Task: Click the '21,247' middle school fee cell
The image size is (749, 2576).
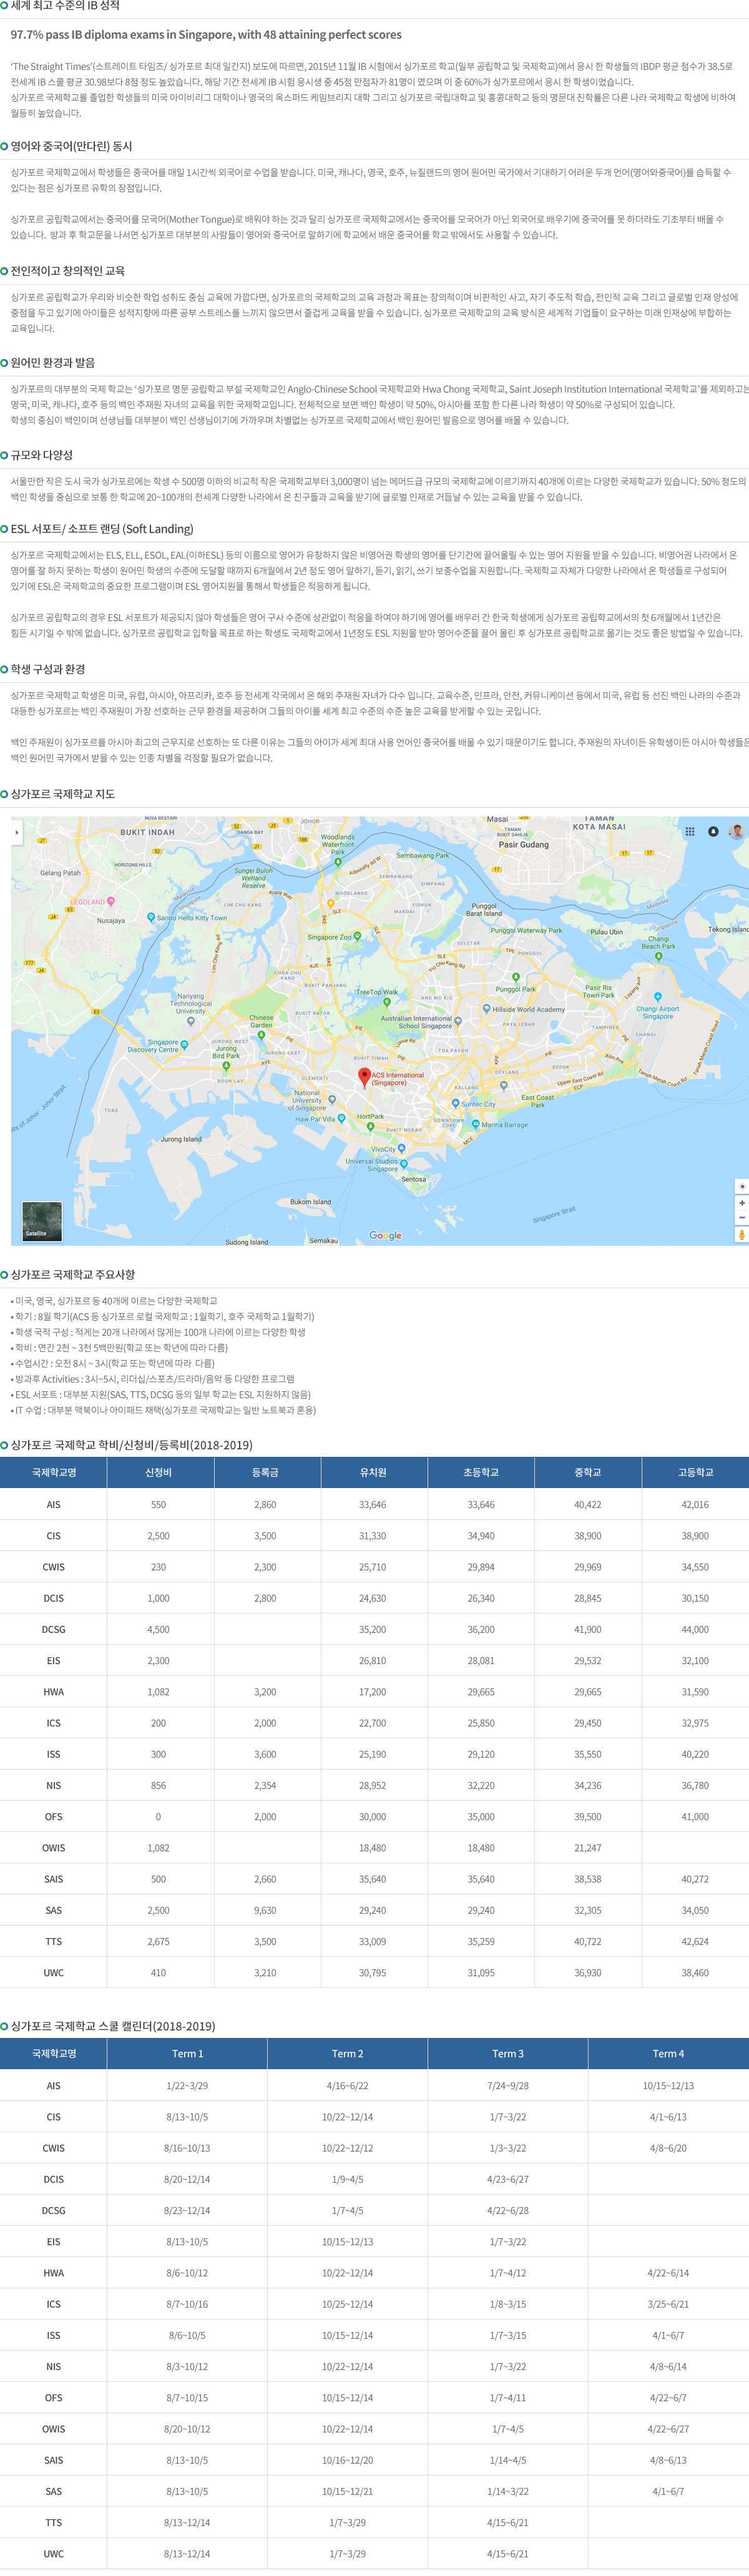Action: (588, 1848)
